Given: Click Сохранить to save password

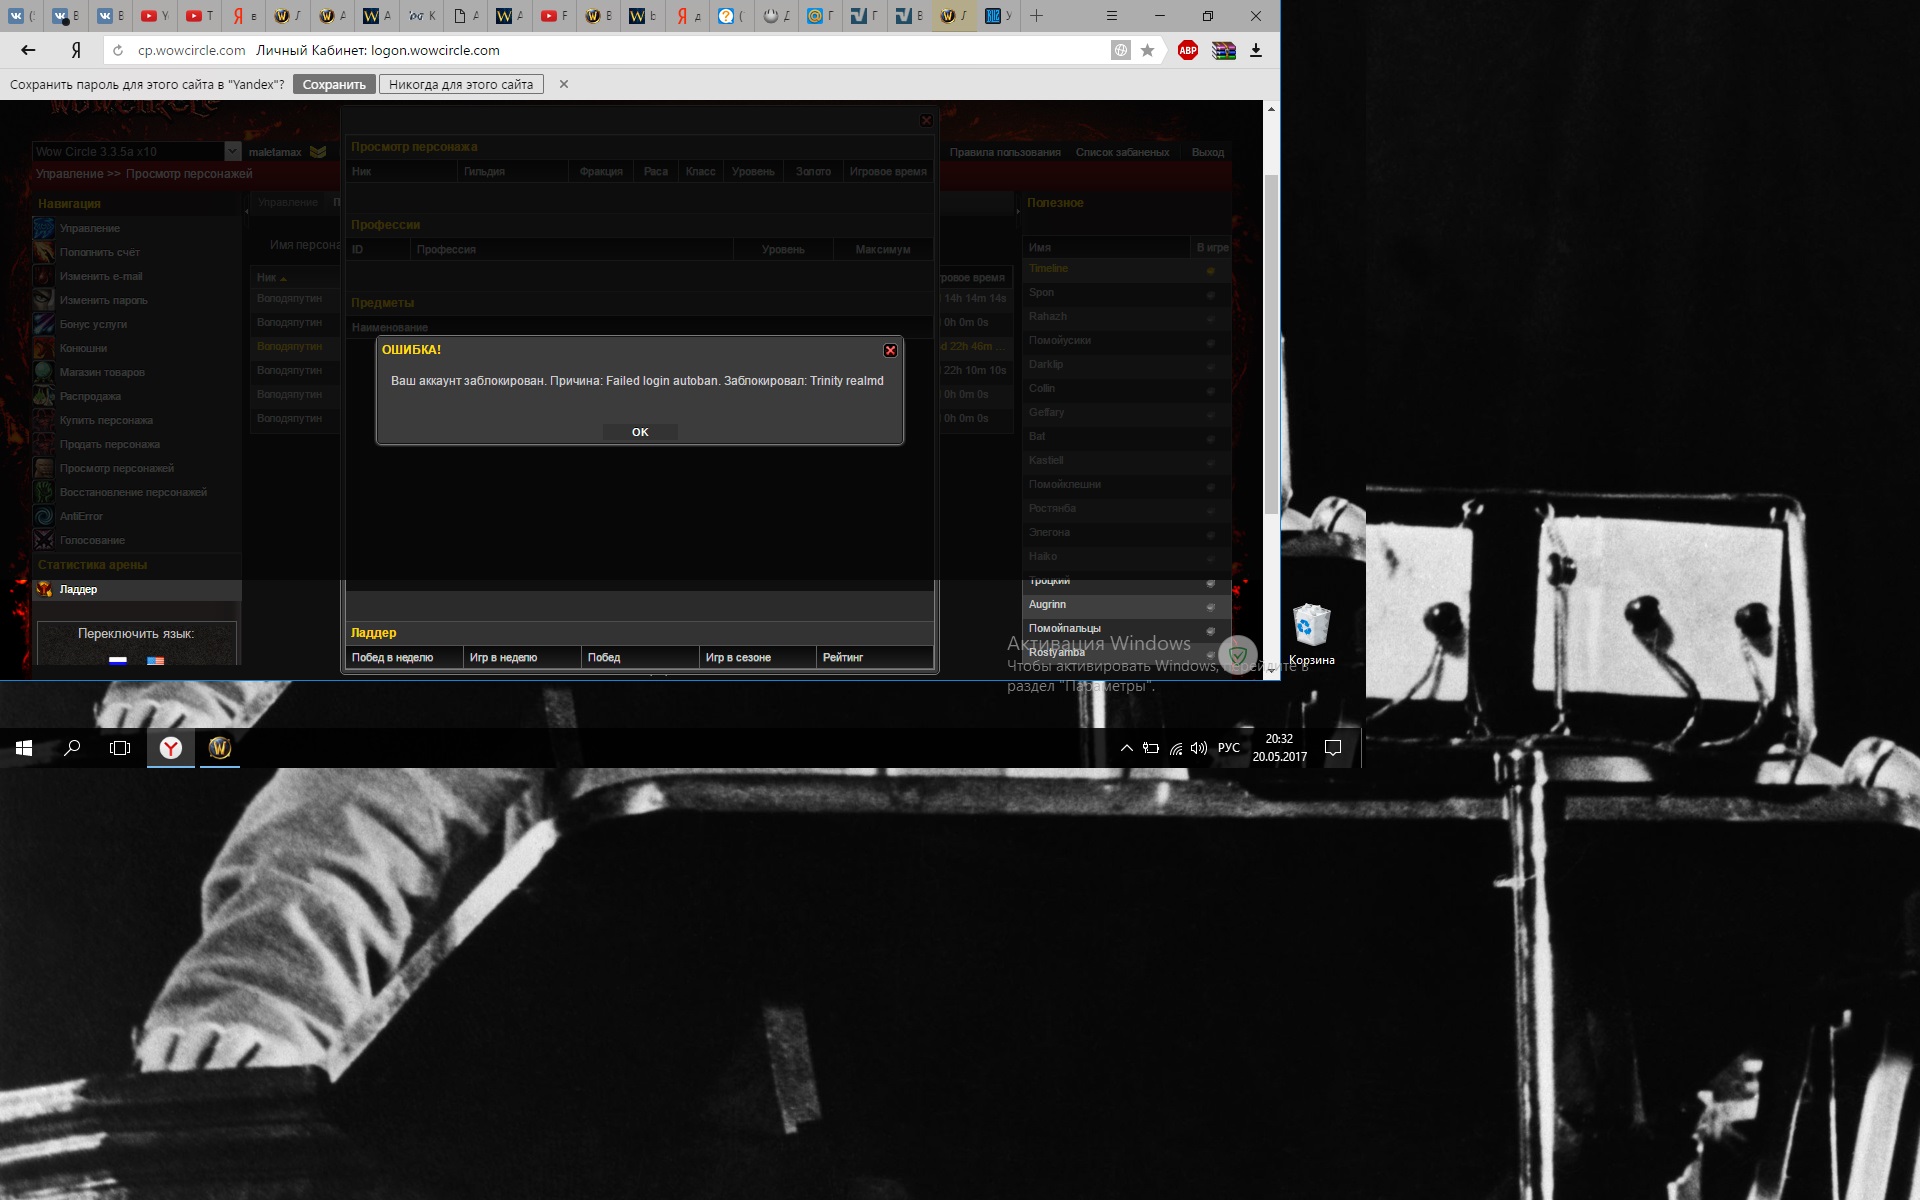Looking at the screenshot, I should pyautogui.click(x=334, y=84).
